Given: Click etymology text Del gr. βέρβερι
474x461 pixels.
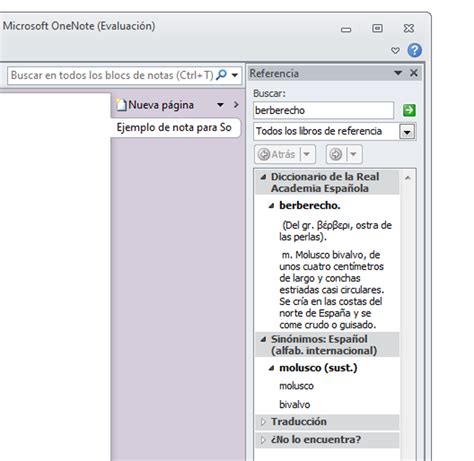Looking at the screenshot, I should tap(335, 231).
